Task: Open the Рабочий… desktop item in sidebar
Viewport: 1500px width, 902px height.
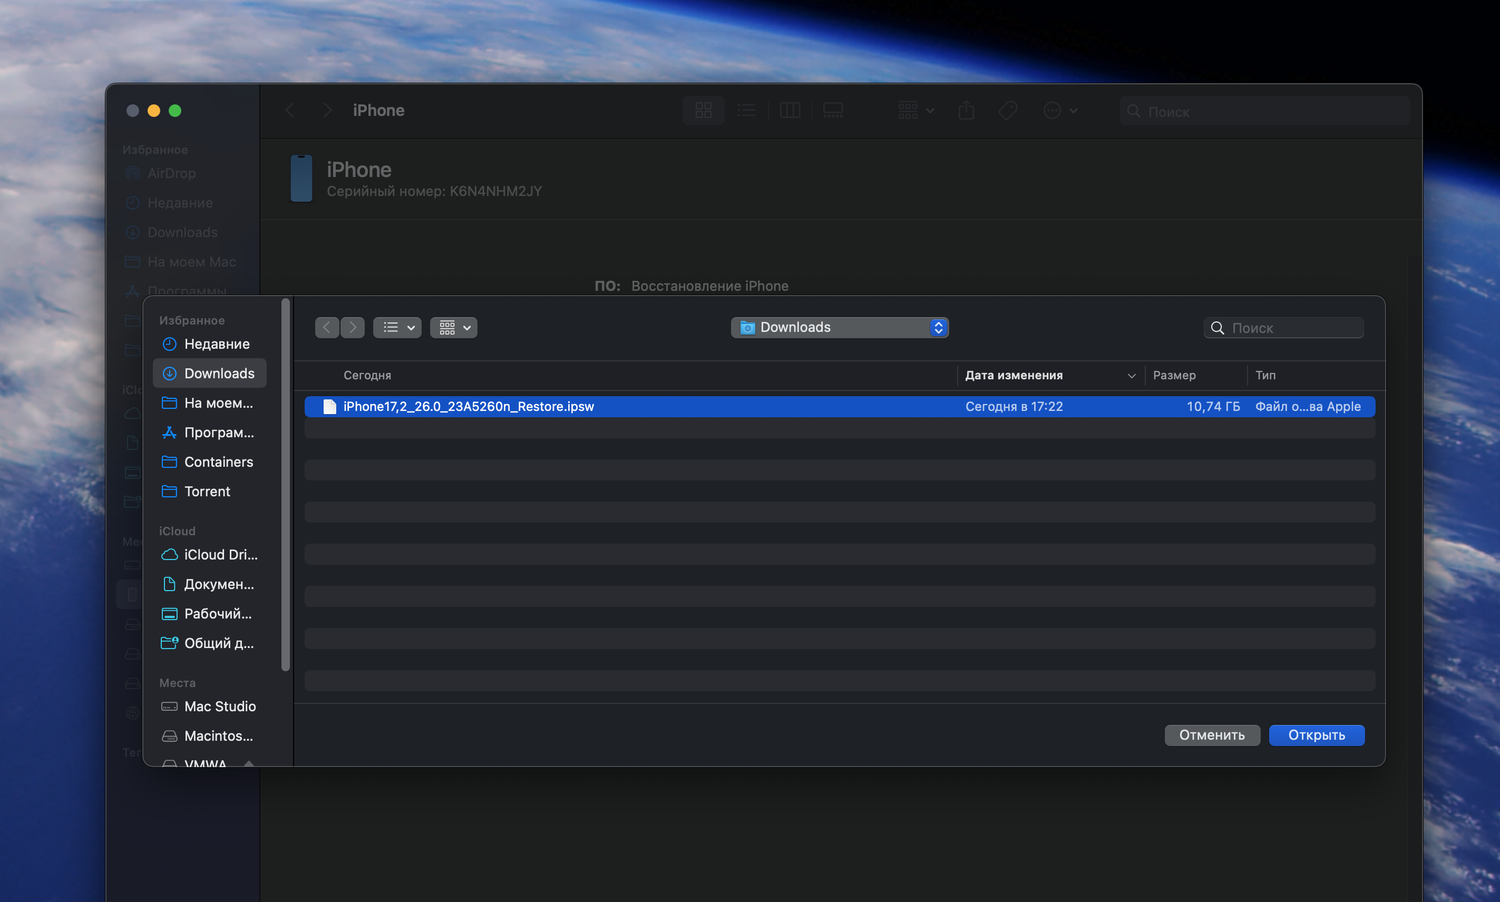Action: (x=209, y=613)
